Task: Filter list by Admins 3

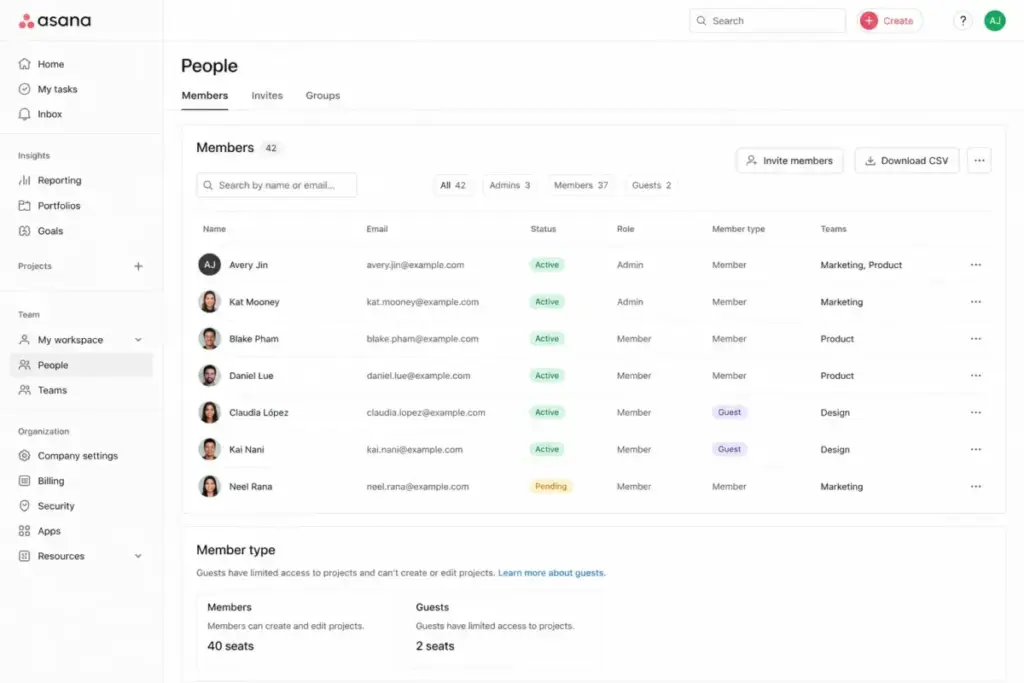Action: tap(509, 185)
